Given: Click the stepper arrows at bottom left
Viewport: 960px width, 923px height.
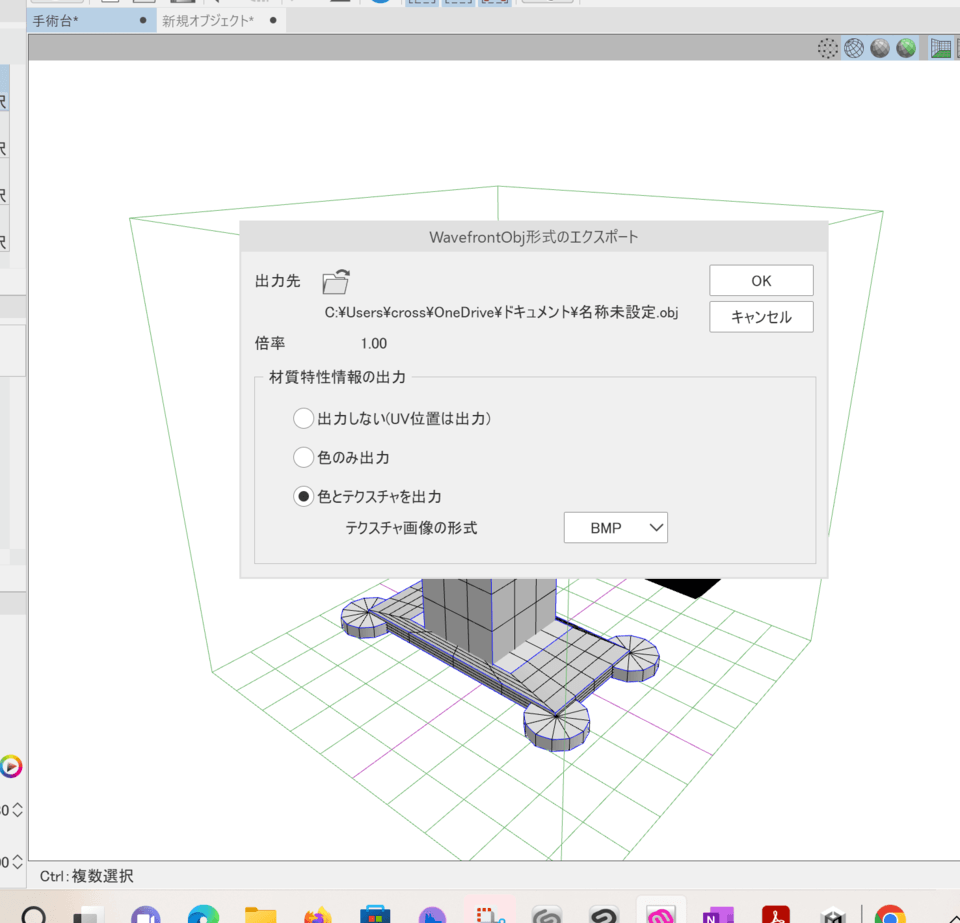Looking at the screenshot, I should click(15, 812).
